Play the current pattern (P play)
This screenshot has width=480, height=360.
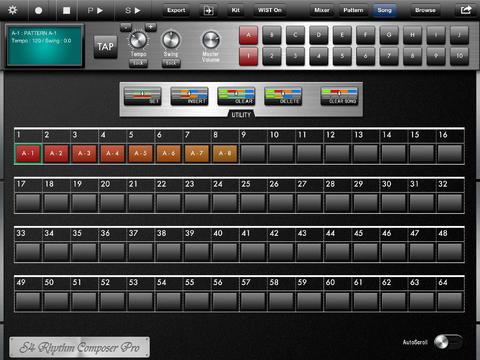[95, 10]
